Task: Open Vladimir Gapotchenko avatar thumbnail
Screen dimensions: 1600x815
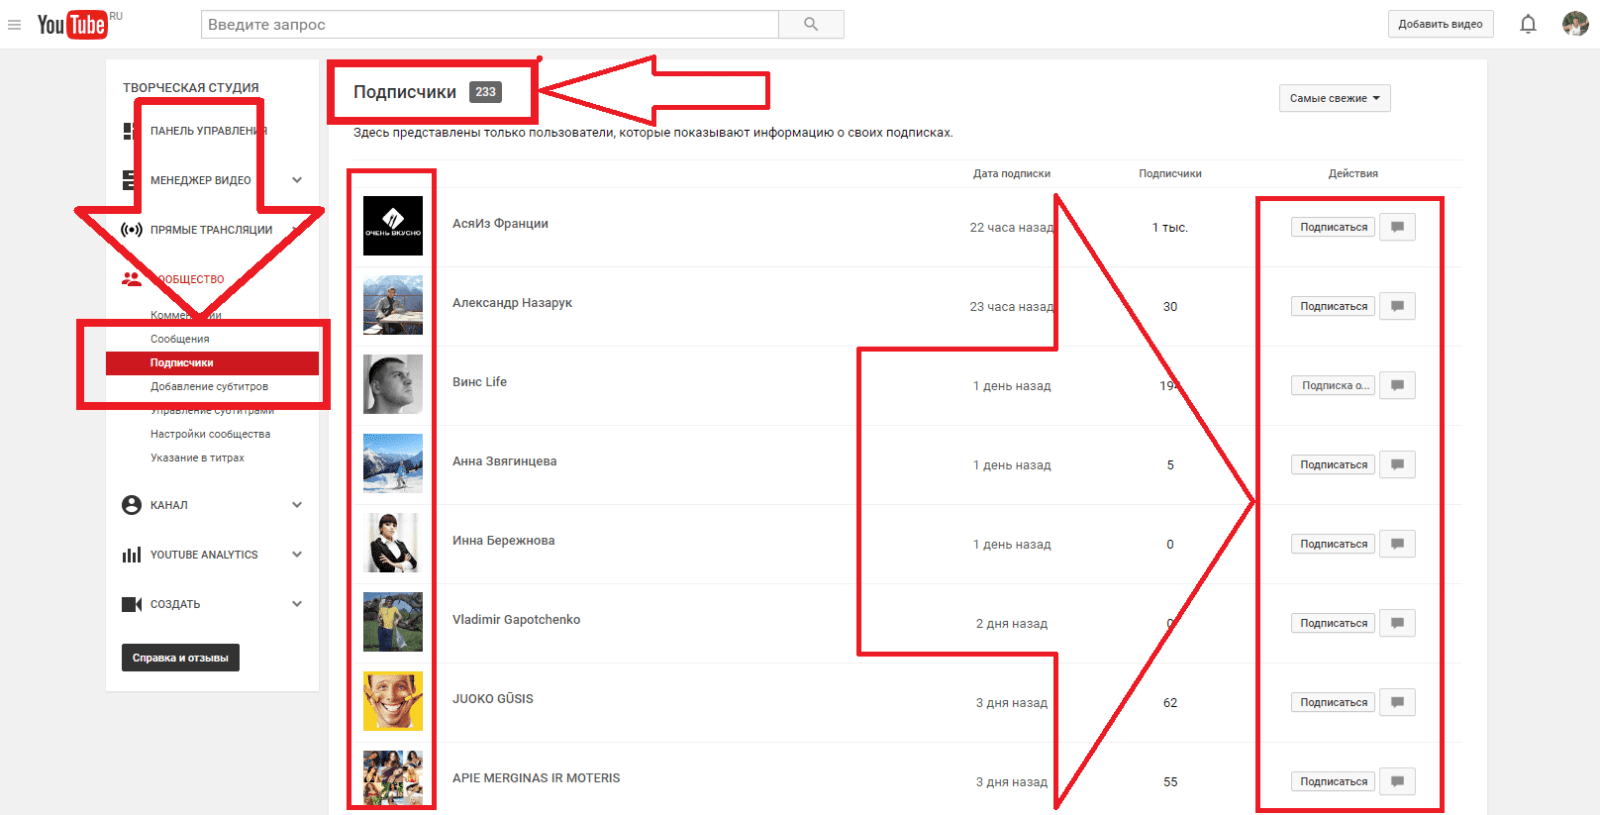Action: click(x=393, y=621)
